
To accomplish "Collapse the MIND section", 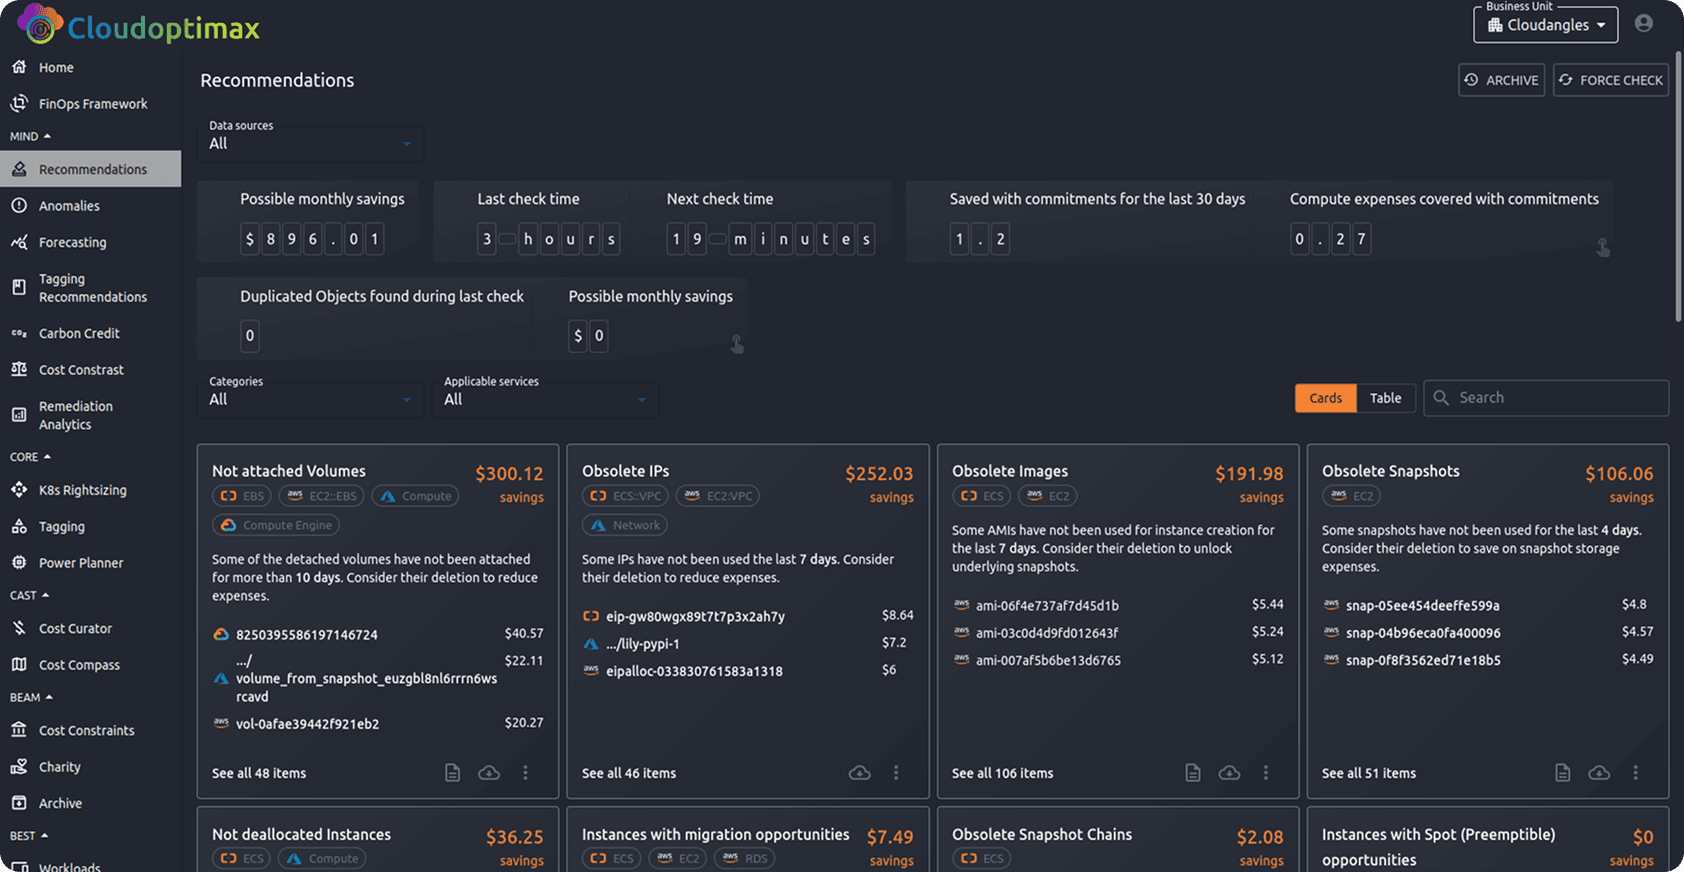I will click(30, 136).
